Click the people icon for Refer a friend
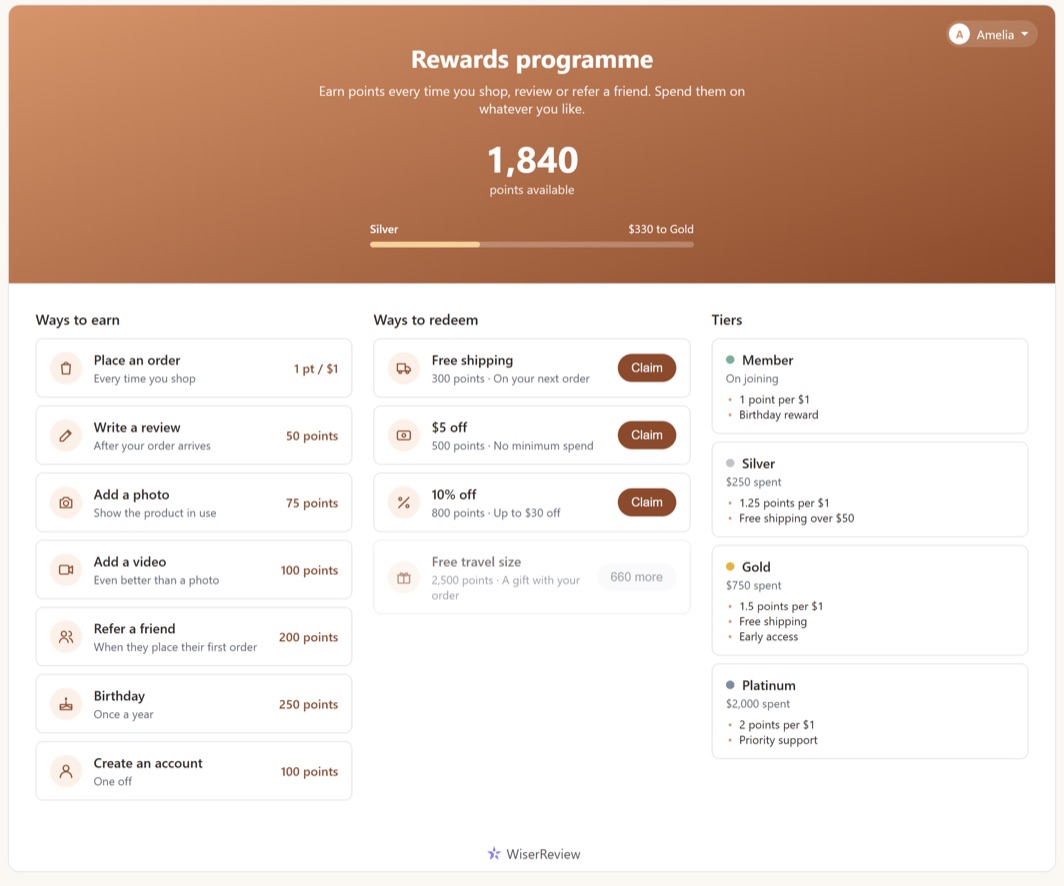Viewport: 1064px width, 886px height. 66,637
